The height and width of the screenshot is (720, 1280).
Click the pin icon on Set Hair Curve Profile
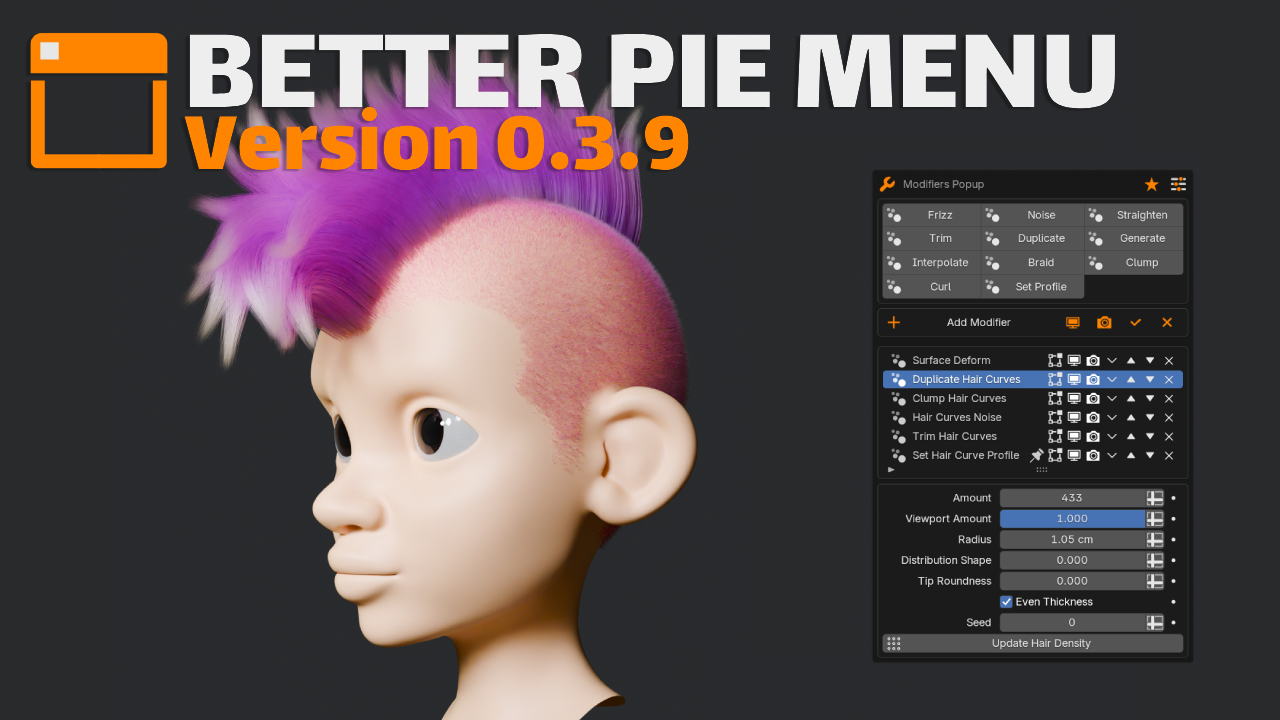point(1037,456)
